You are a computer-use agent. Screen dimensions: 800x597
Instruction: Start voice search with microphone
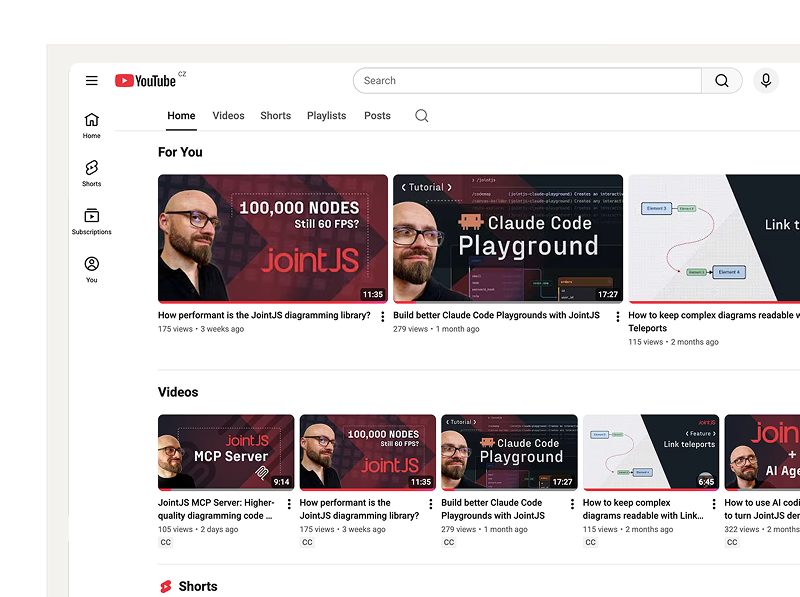point(766,81)
